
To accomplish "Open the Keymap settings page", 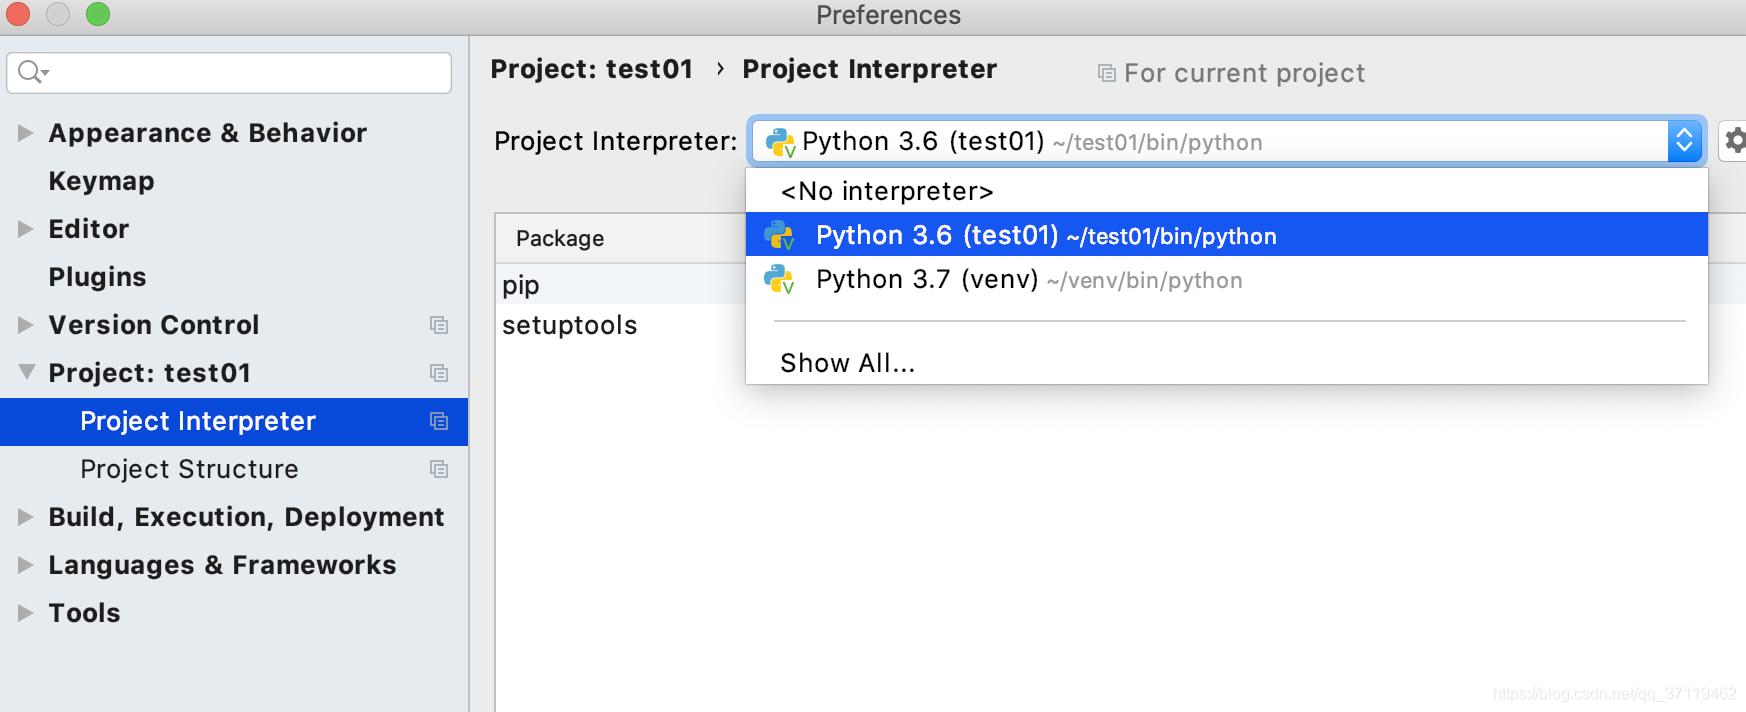I will (101, 181).
